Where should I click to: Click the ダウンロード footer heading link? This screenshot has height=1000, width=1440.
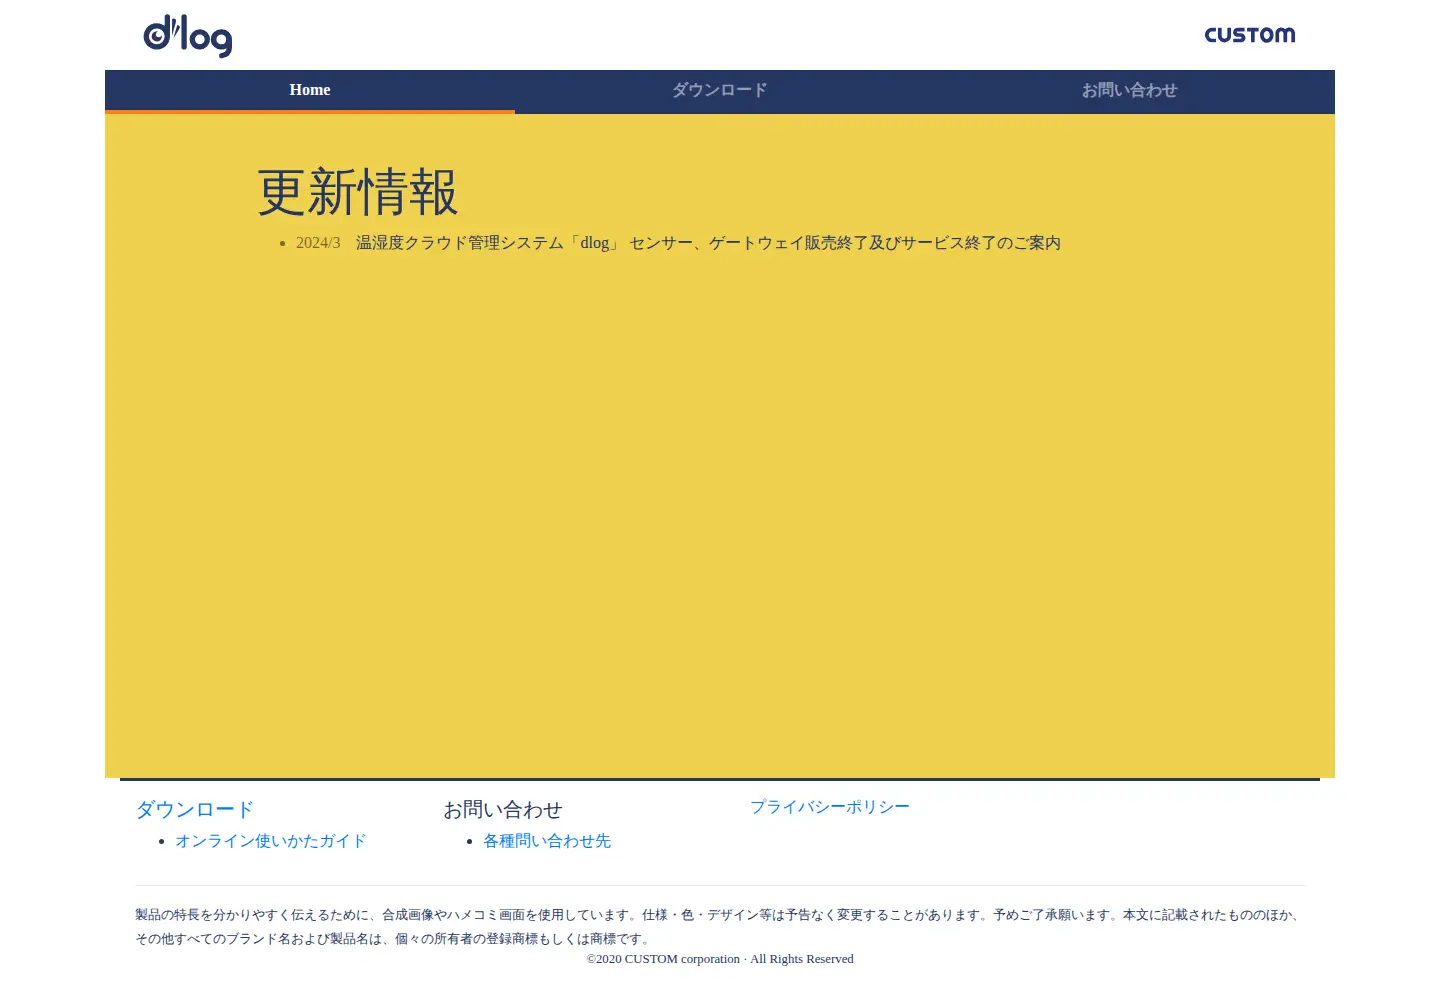coord(195,809)
